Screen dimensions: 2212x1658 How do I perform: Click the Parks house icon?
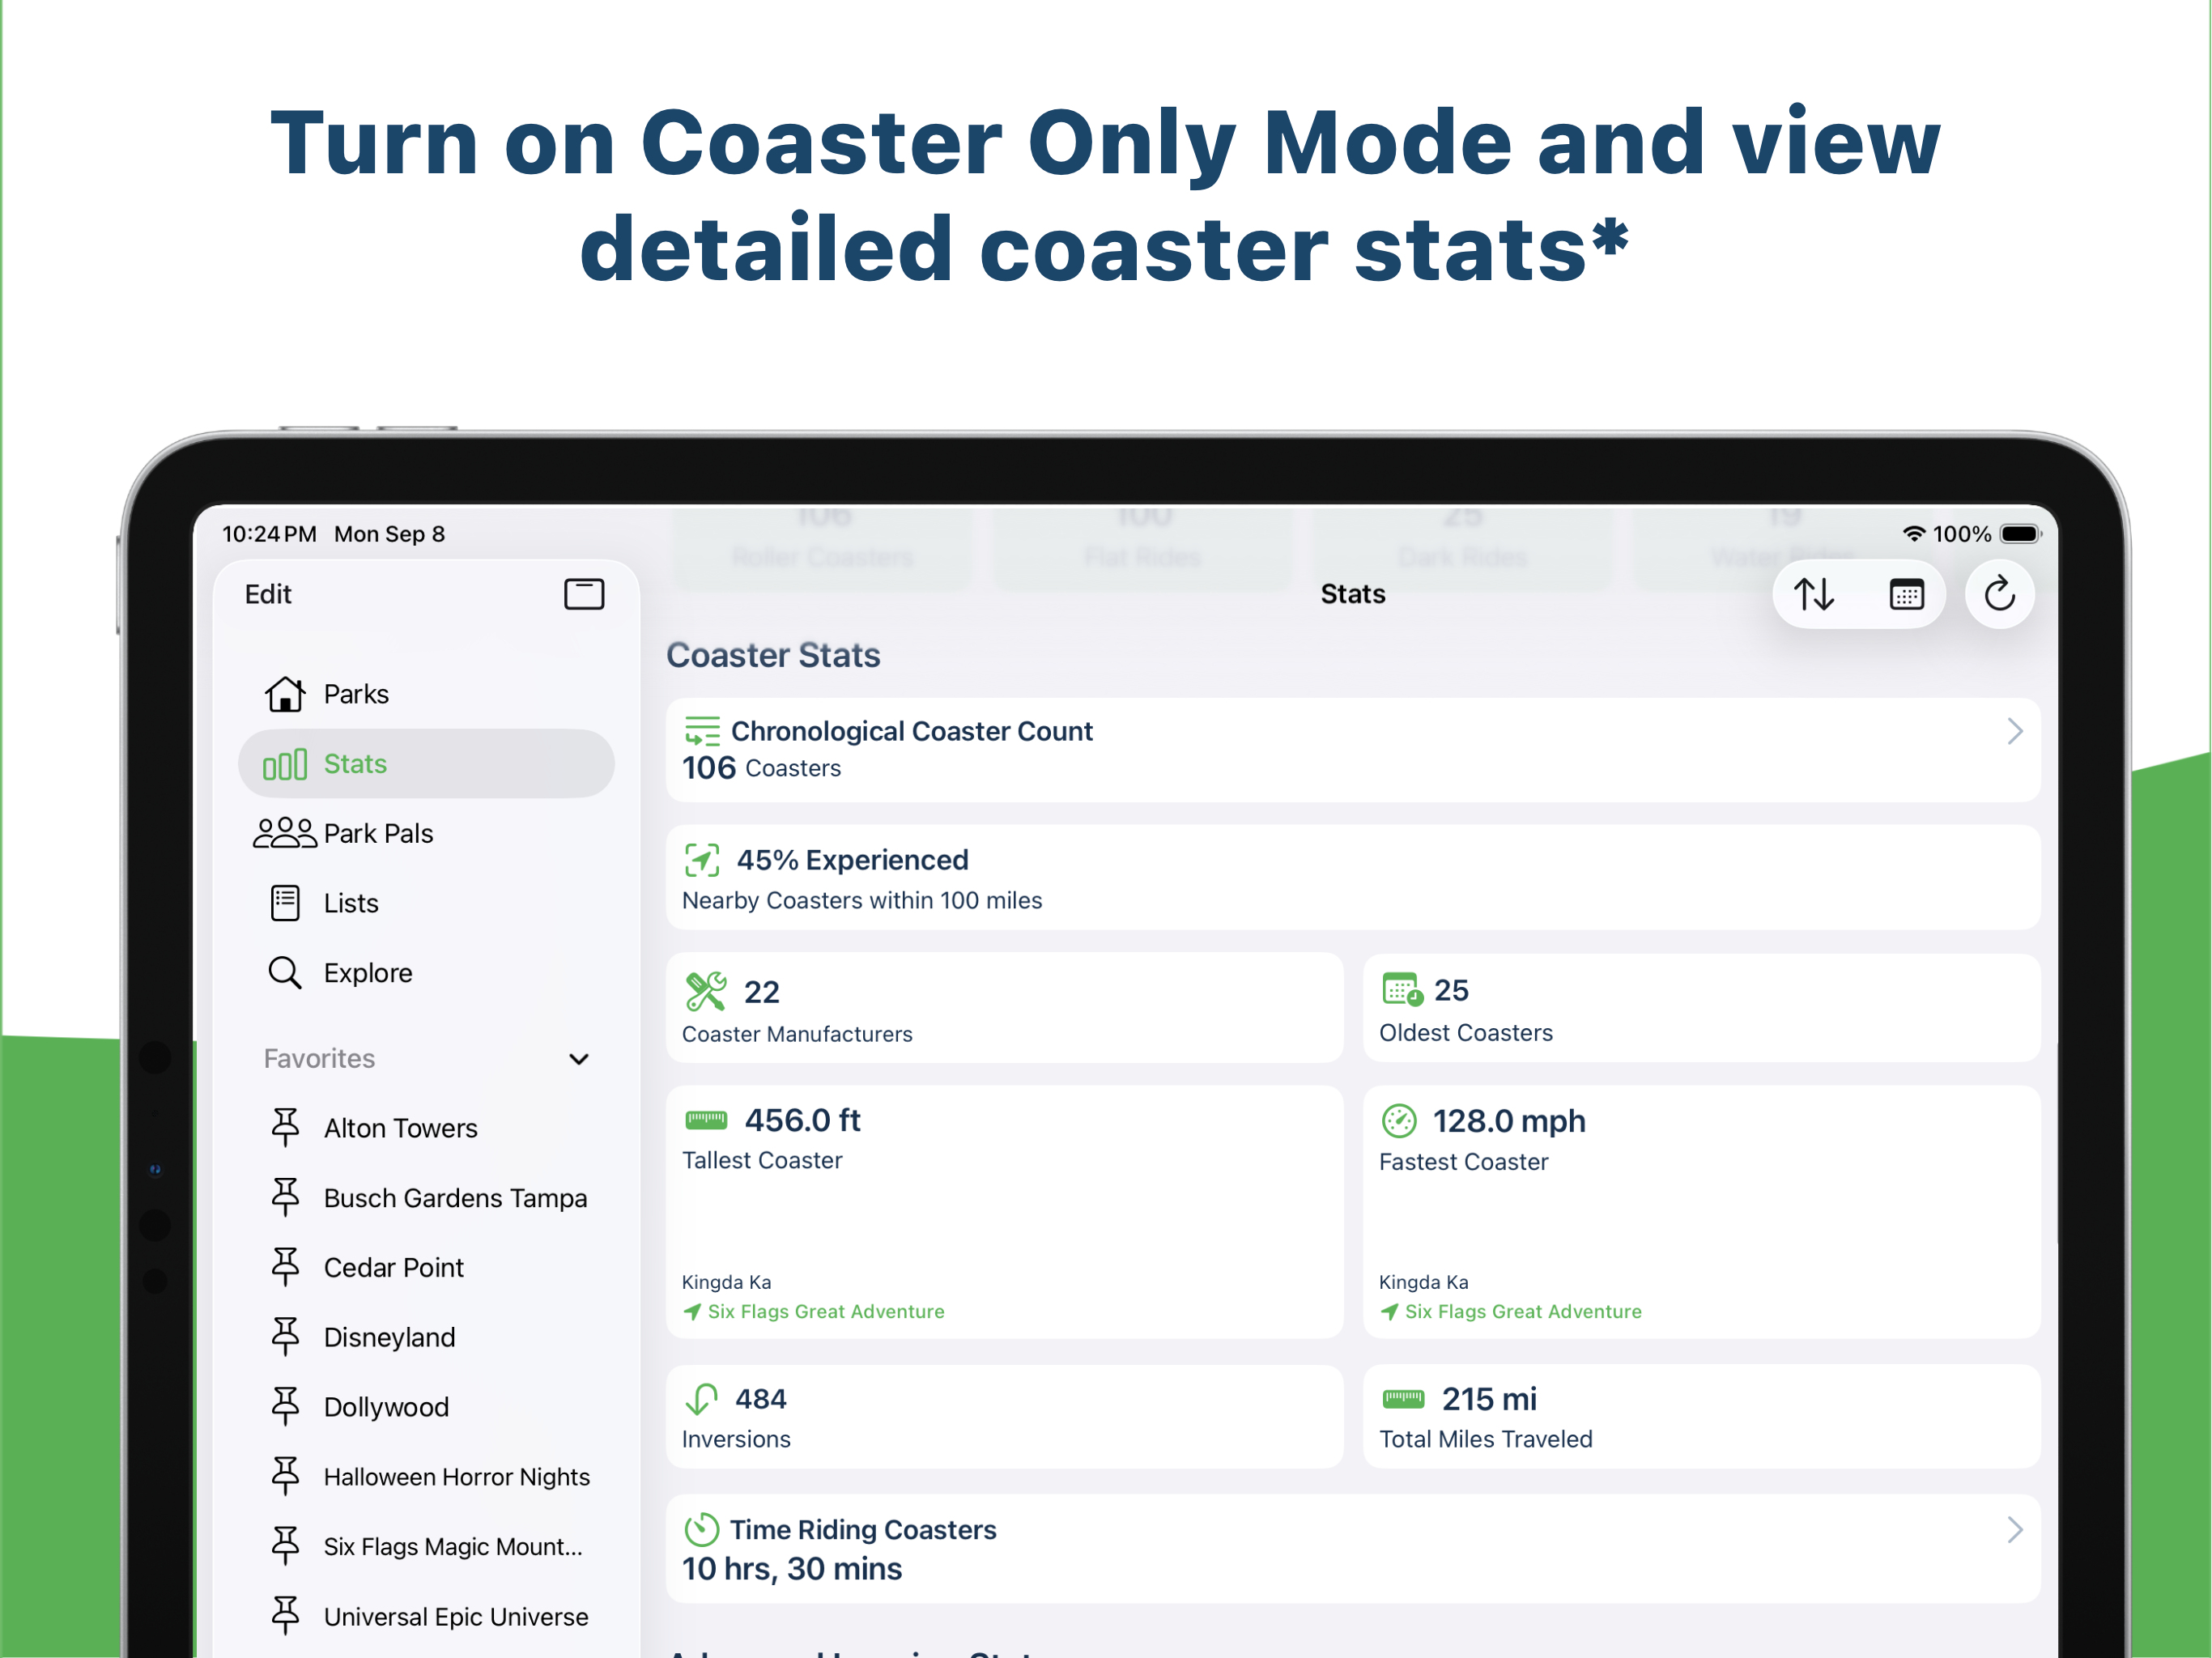pyautogui.click(x=285, y=694)
